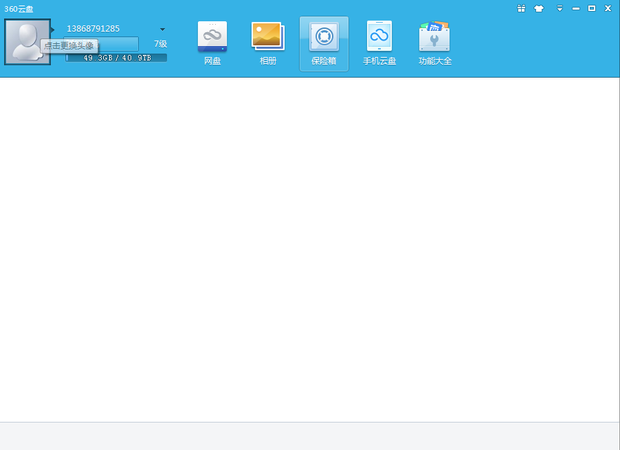Open the skin (shirt) icon in title bar
Screen dimensions: 620x450
click(x=540, y=8)
